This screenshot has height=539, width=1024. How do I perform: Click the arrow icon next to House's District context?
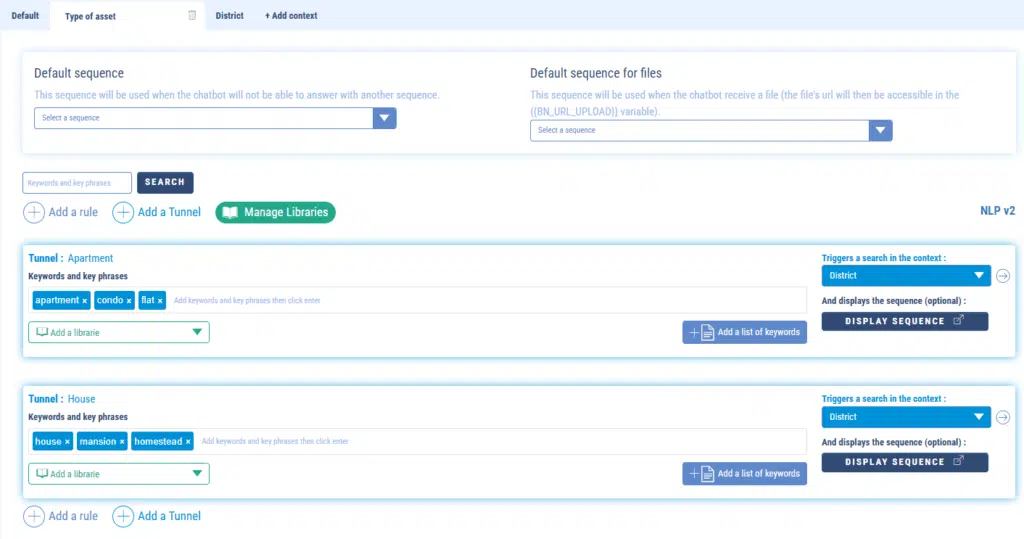1003,417
